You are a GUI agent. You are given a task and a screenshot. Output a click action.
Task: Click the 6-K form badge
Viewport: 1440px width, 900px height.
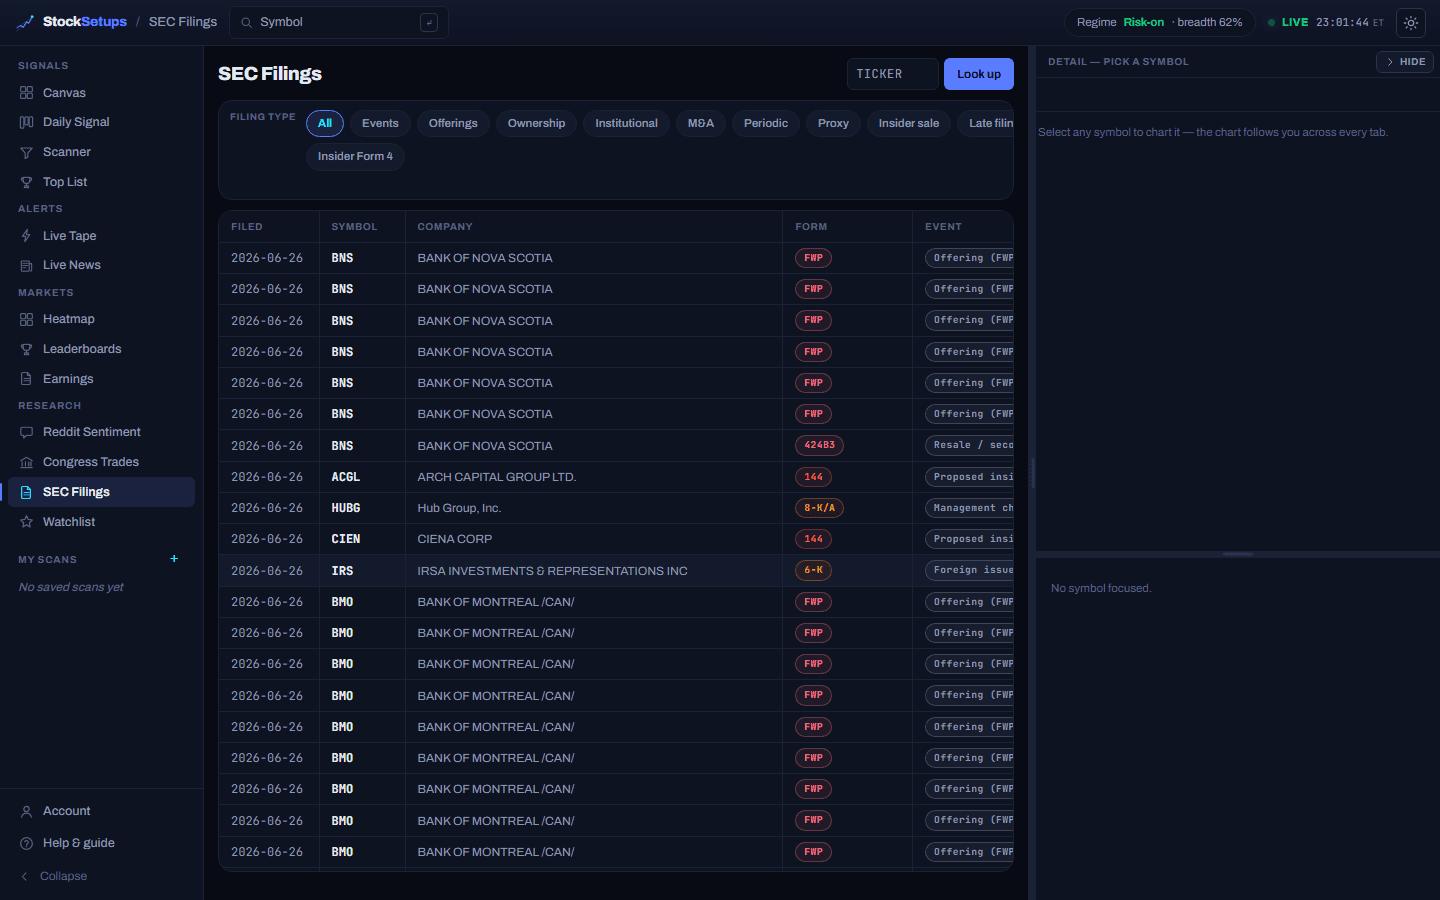[x=814, y=570]
